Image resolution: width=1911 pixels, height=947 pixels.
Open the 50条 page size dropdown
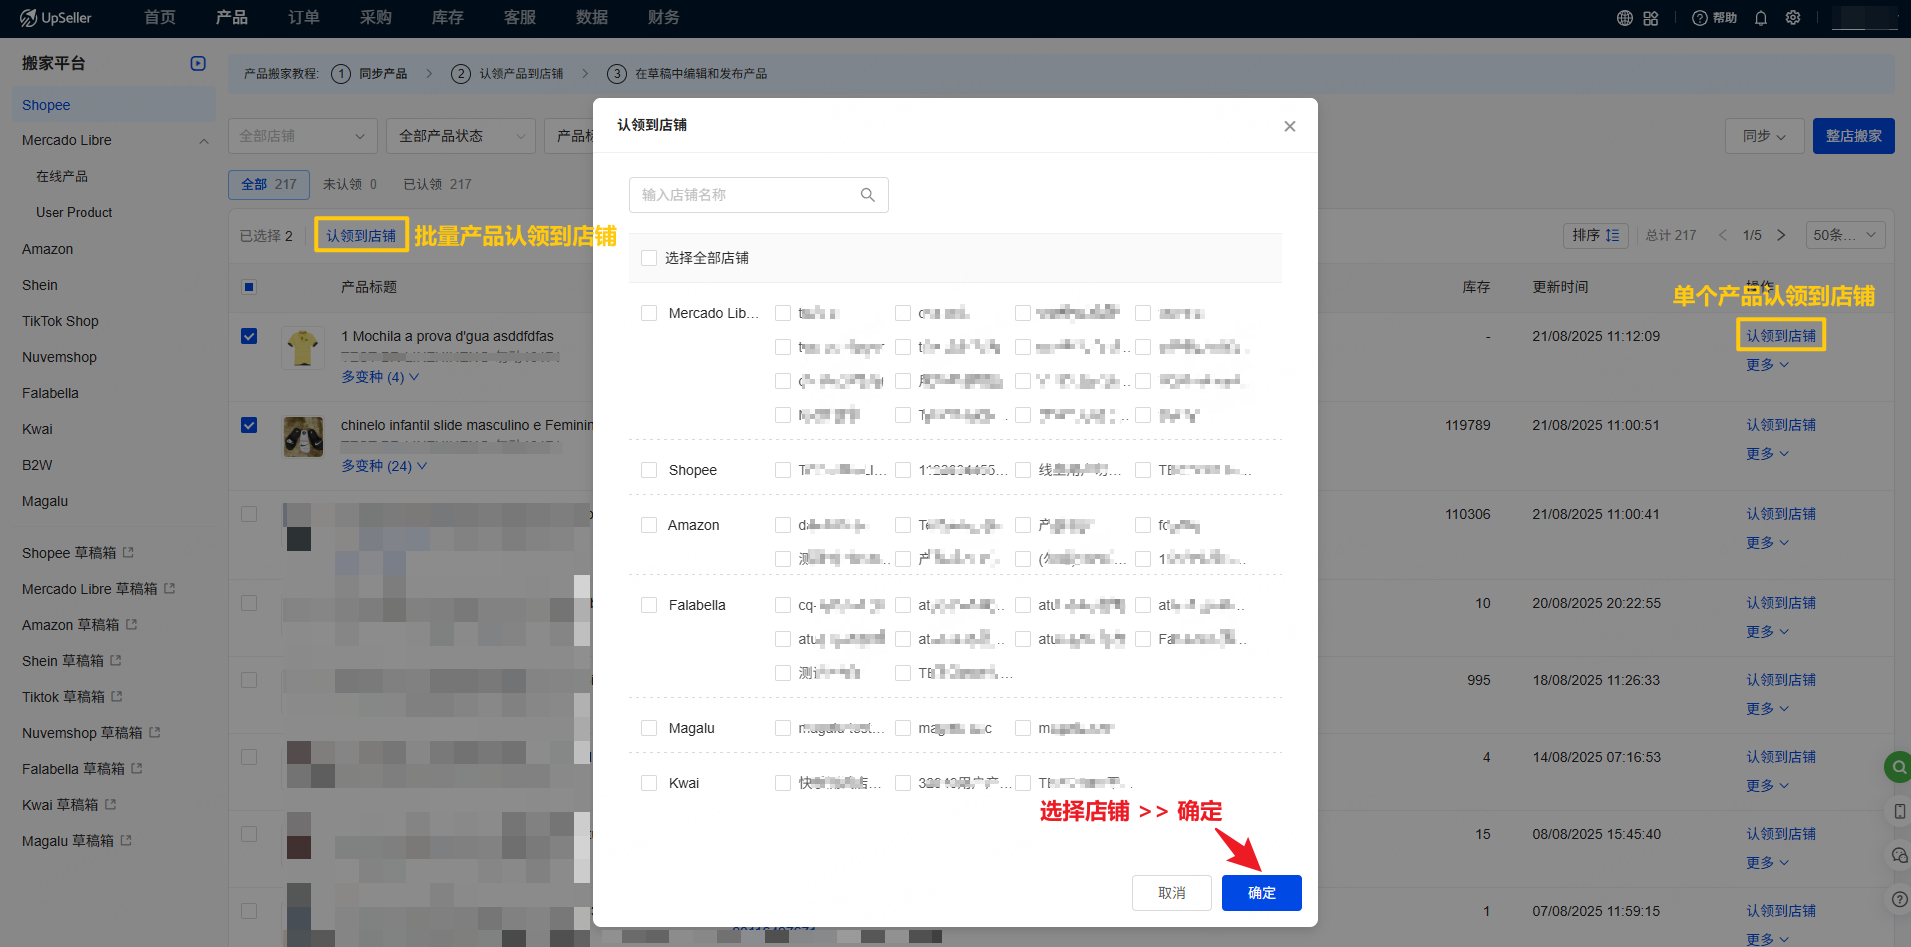1847,235
